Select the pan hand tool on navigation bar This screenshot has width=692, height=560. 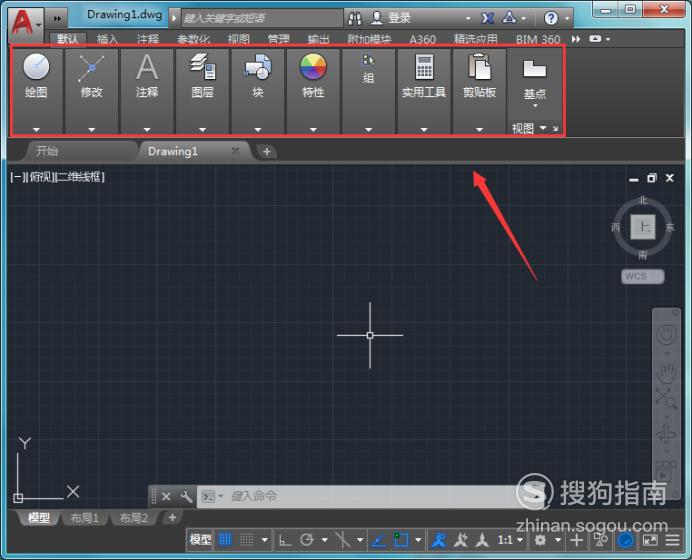[666, 373]
